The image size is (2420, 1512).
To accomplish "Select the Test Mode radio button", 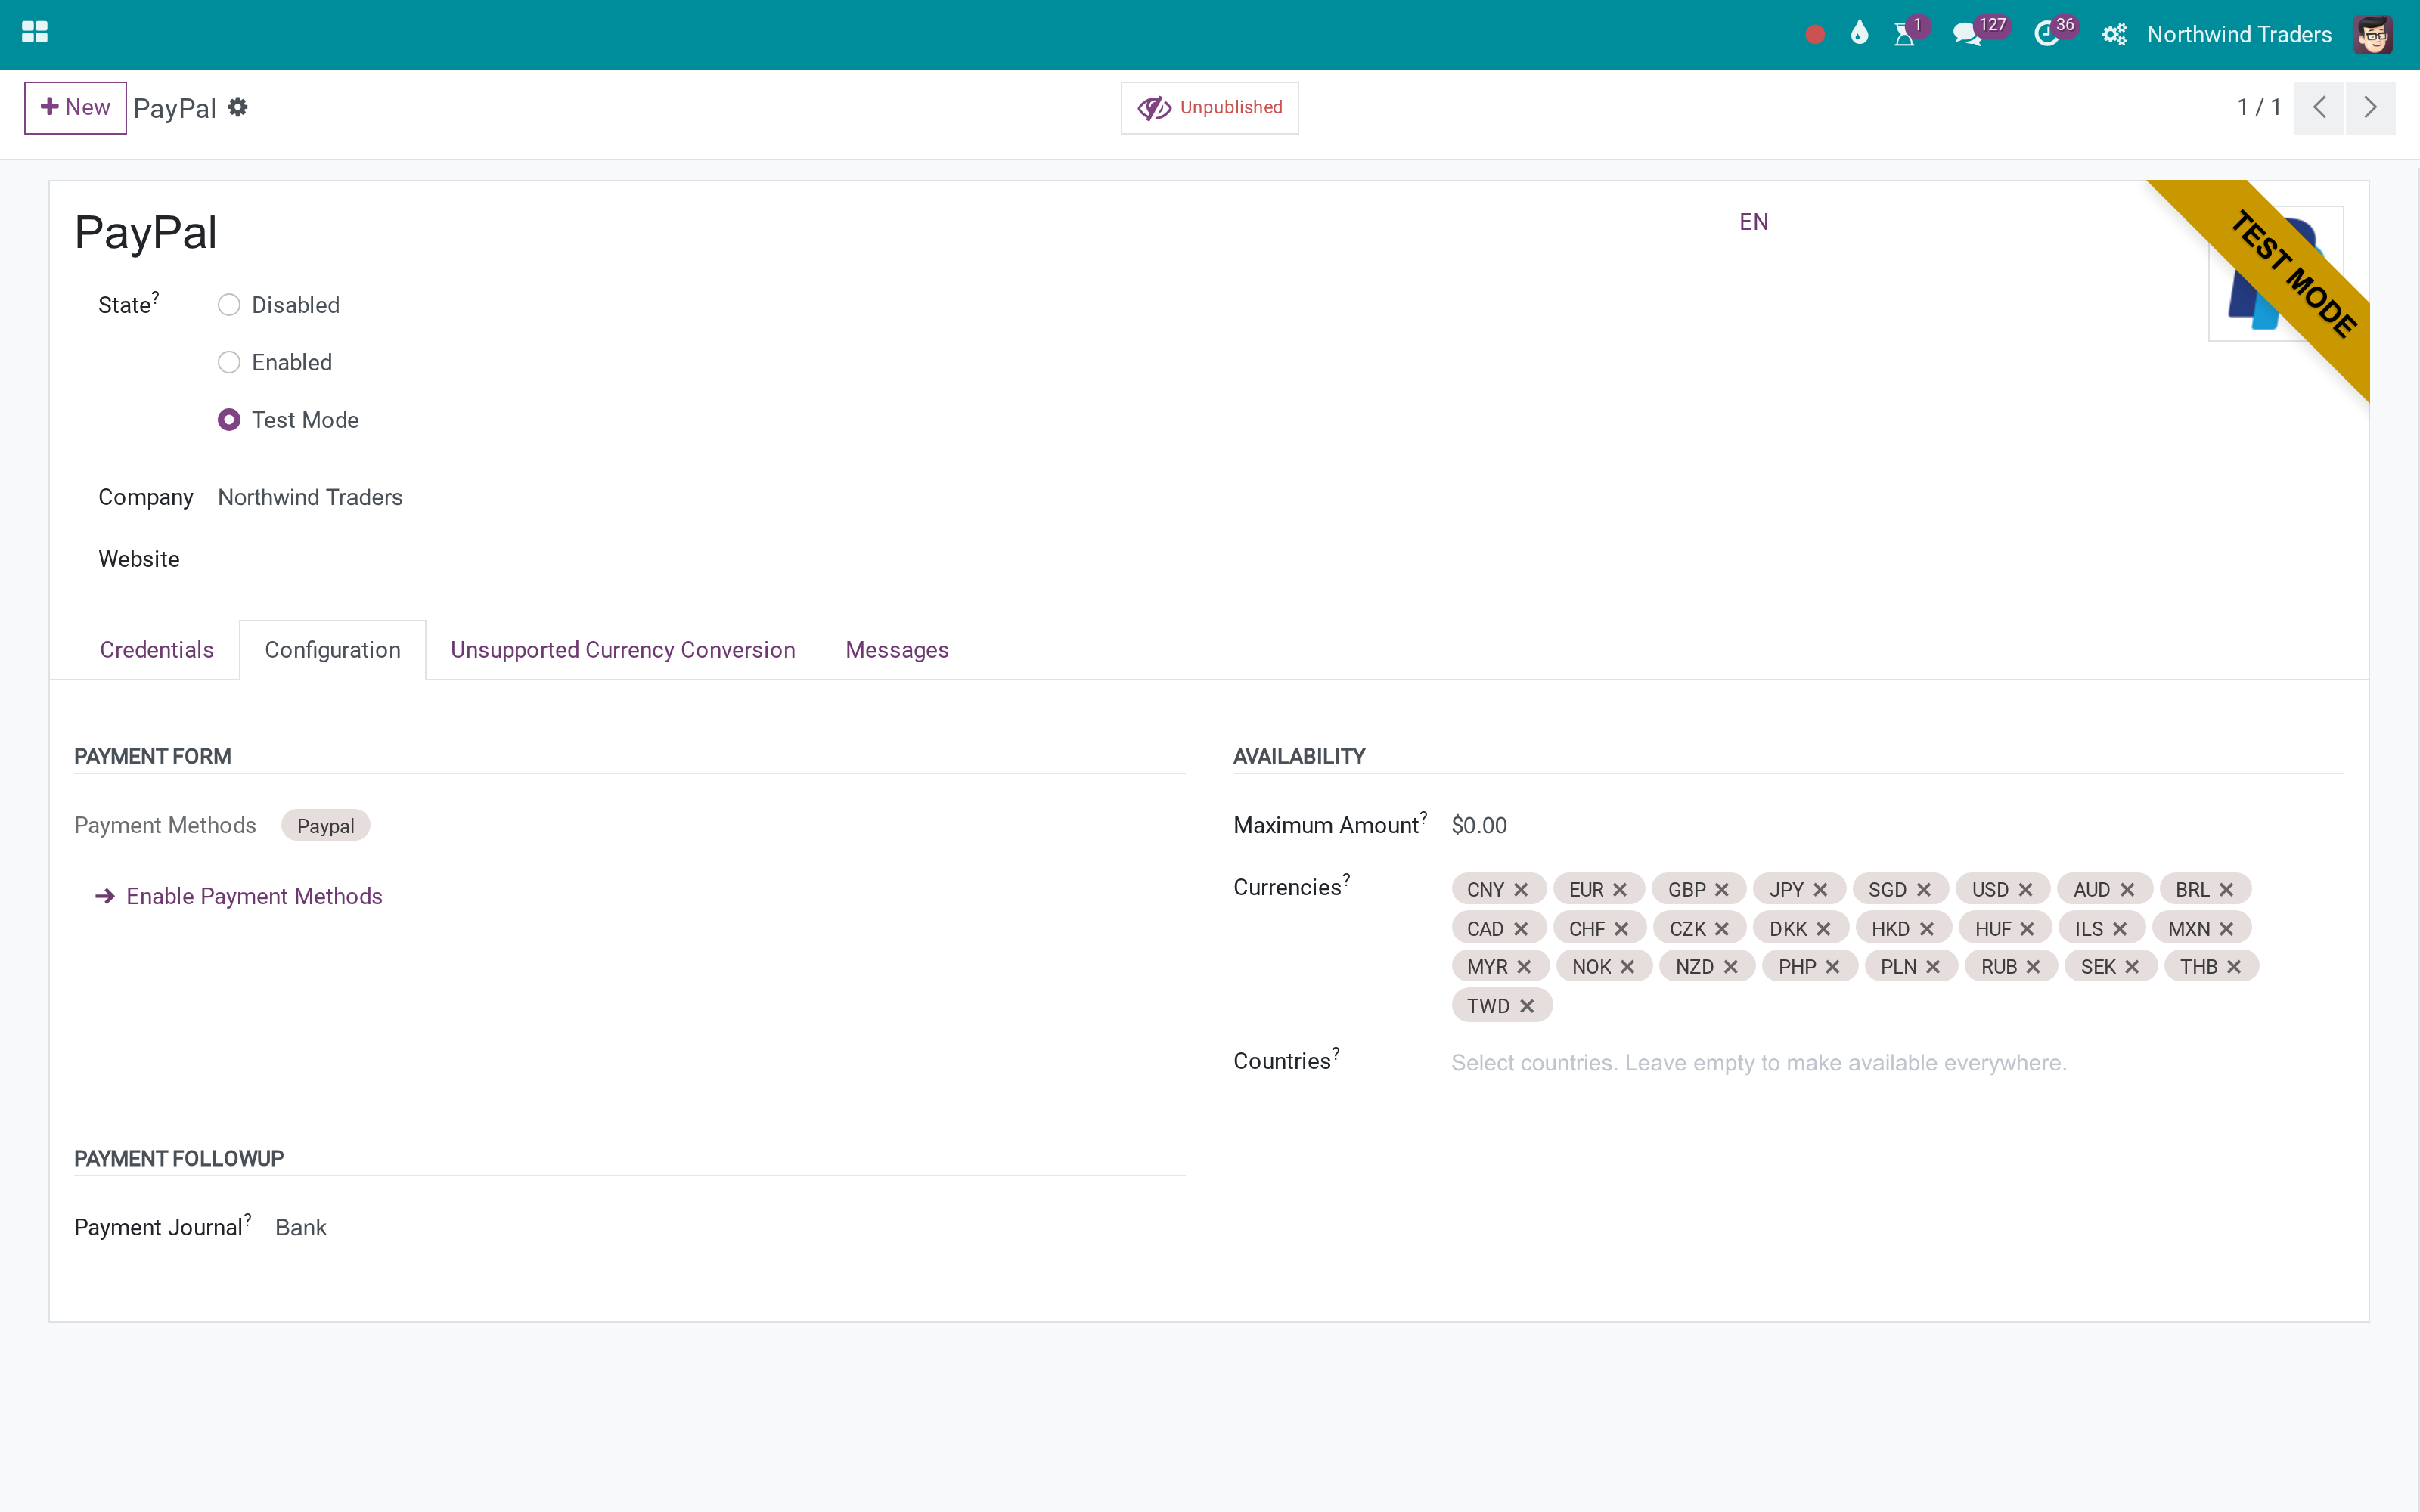I will (x=229, y=420).
